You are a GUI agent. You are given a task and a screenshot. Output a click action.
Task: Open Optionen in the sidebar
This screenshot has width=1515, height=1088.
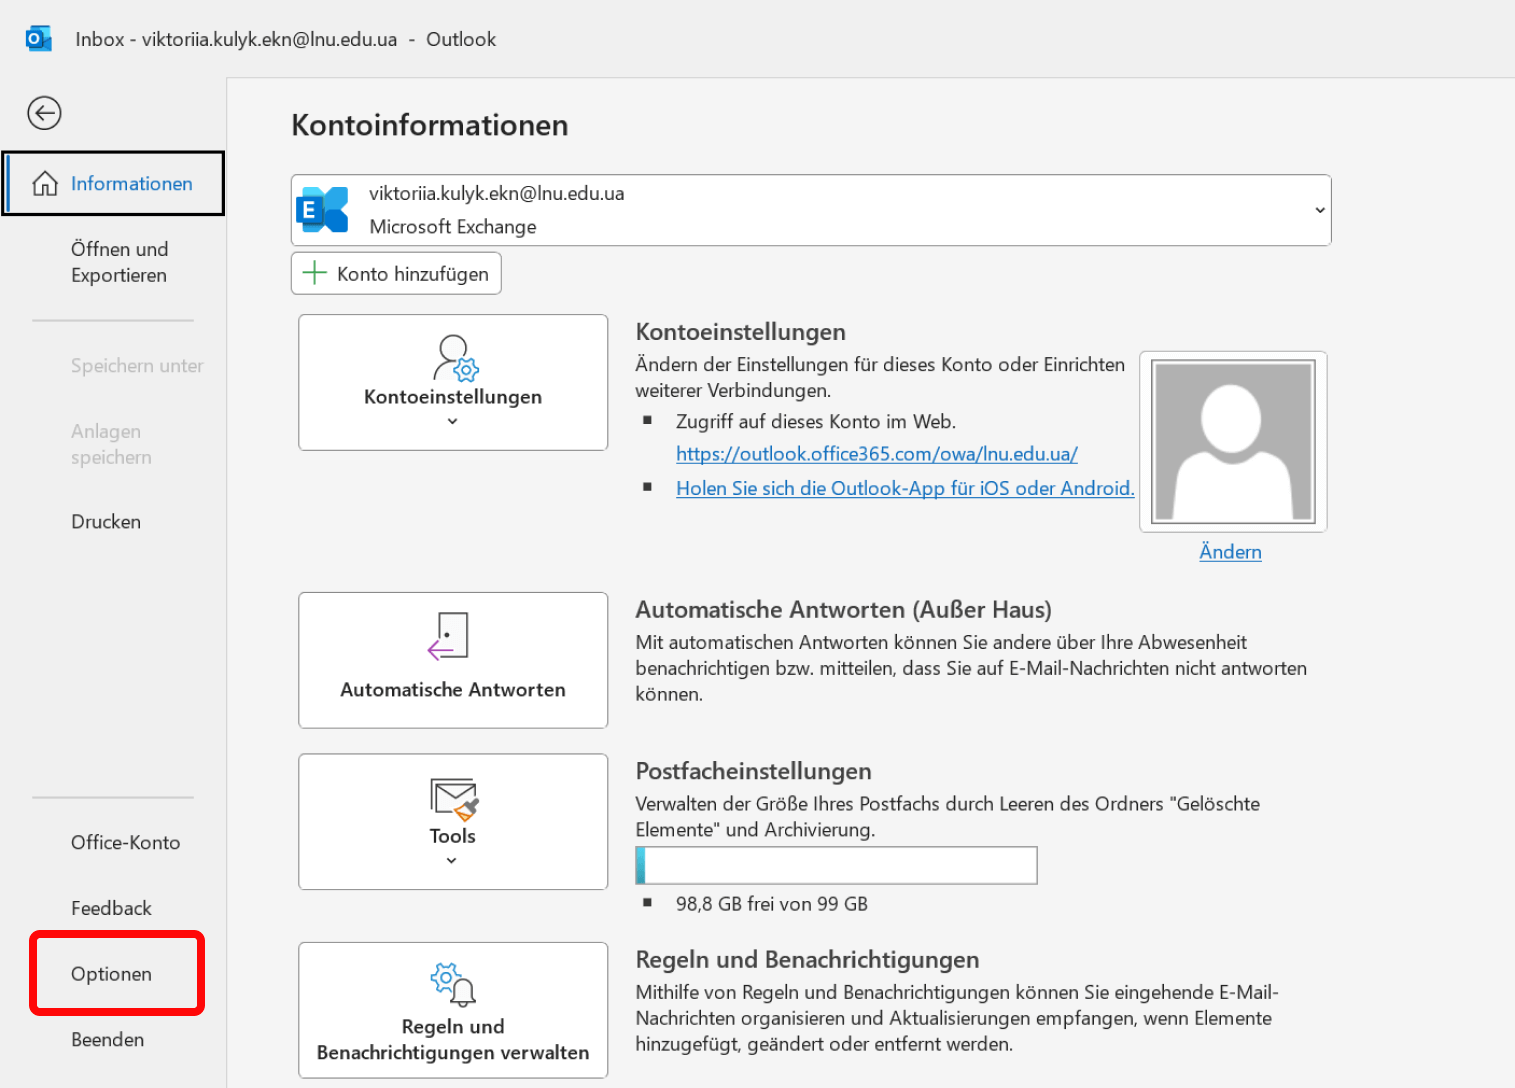click(111, 974)
